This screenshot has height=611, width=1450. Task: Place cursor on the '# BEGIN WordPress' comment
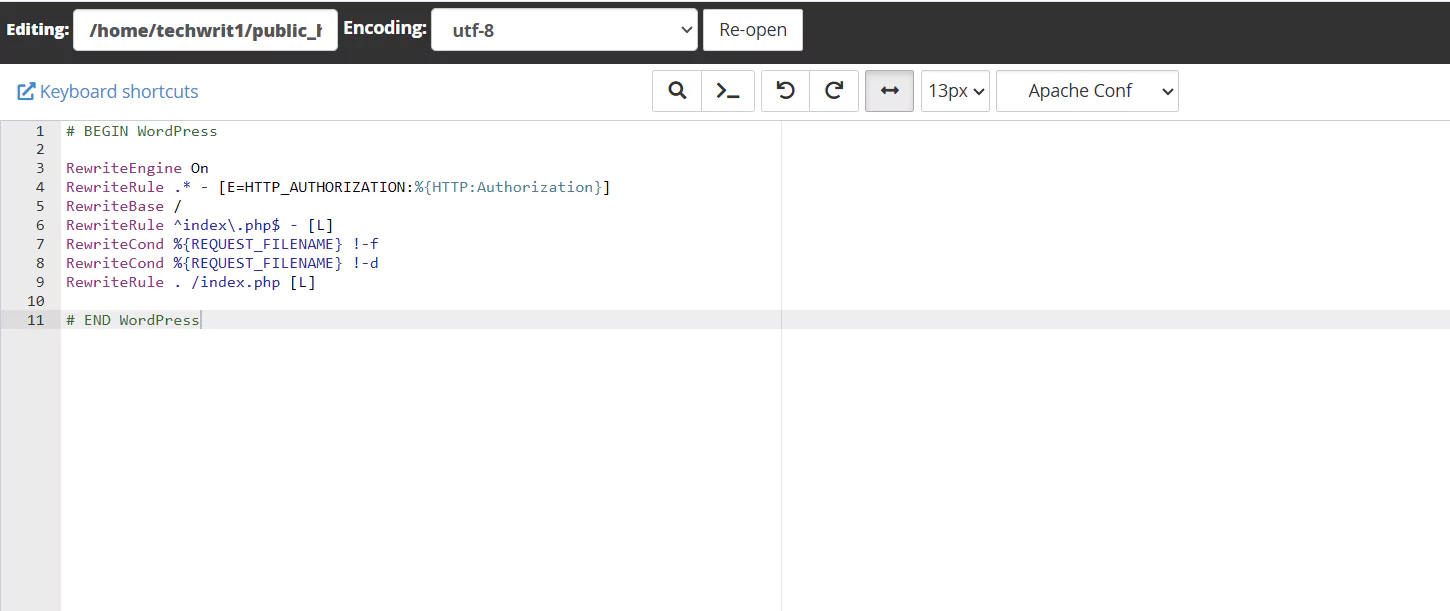pos(142,131)
